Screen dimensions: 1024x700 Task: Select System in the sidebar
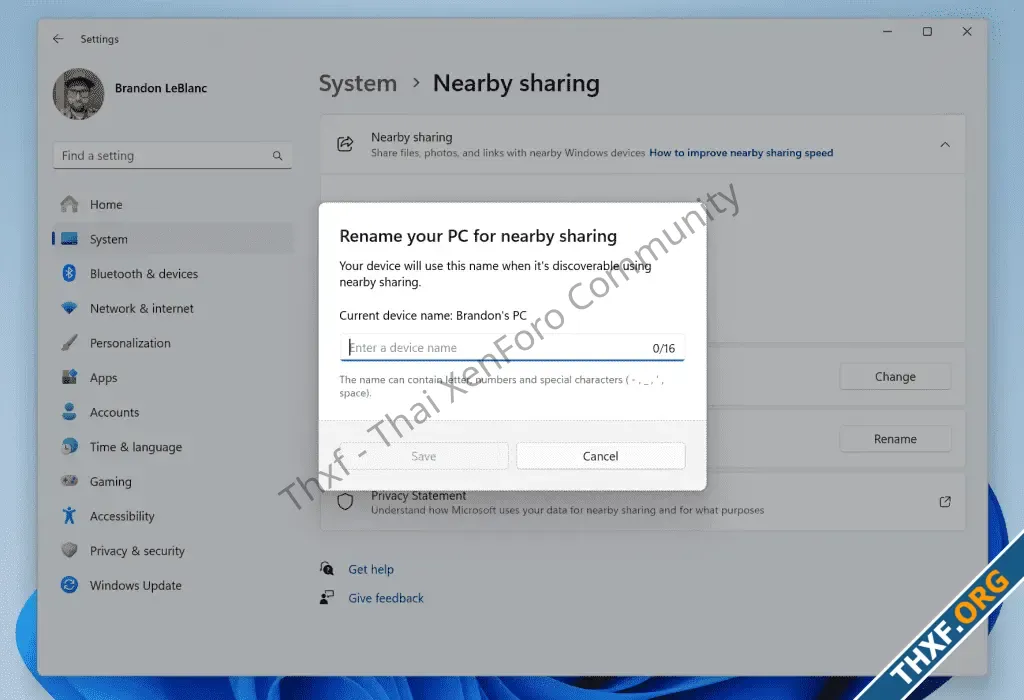point(172,239)
